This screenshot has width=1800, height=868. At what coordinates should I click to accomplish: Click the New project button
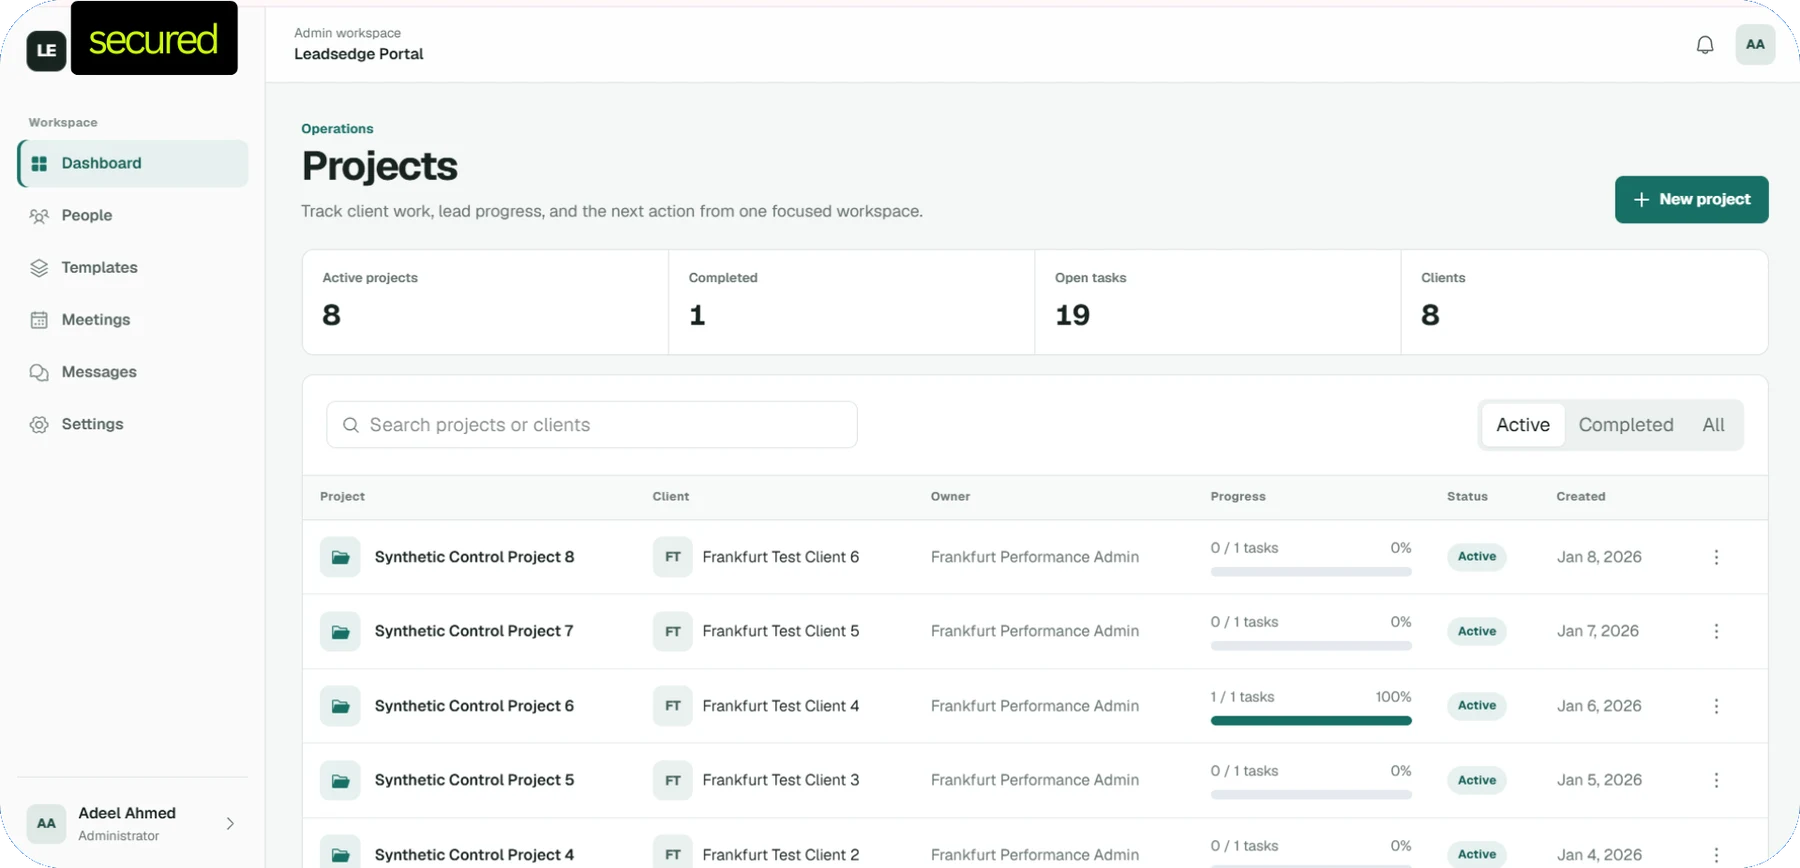pos(1691,199)
